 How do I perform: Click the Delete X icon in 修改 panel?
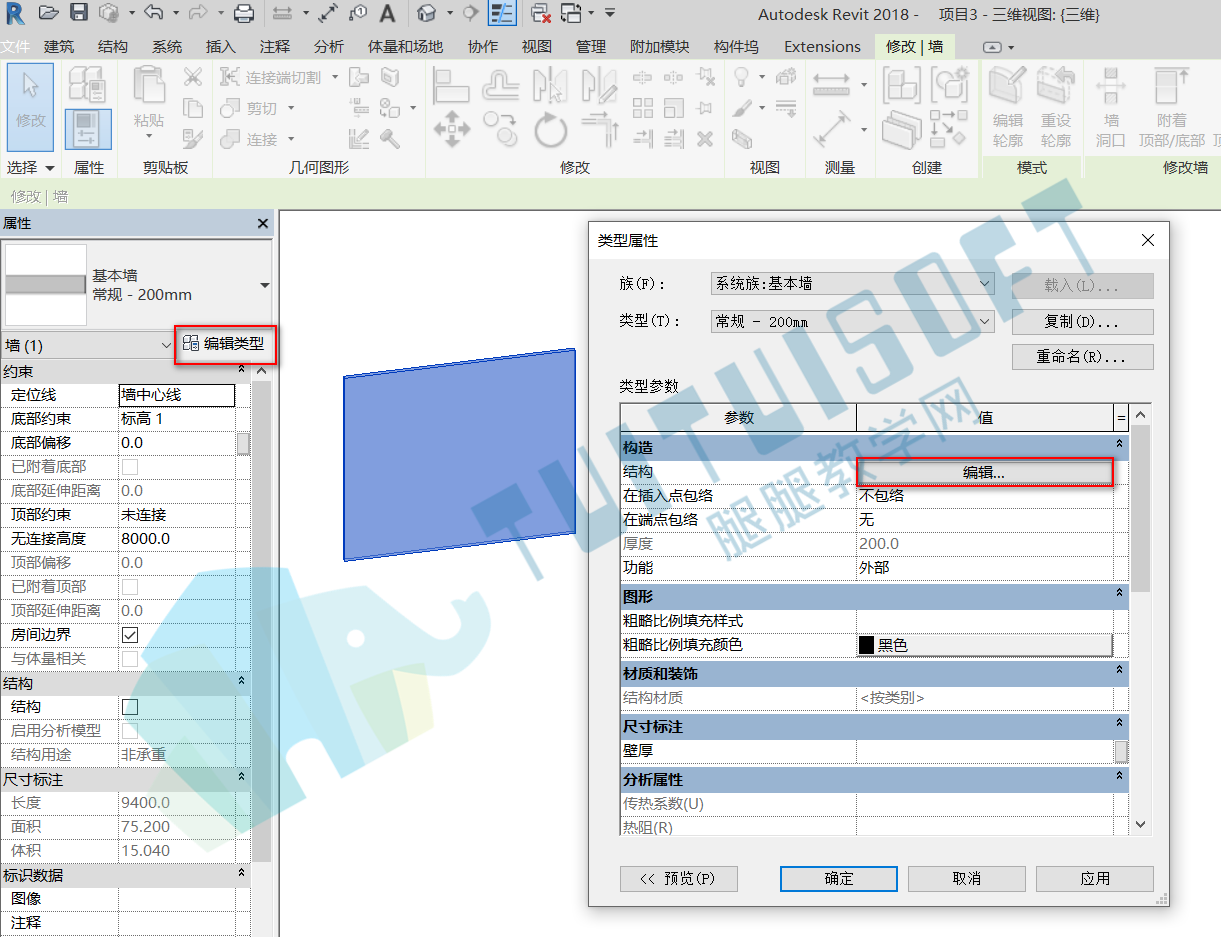705,139
